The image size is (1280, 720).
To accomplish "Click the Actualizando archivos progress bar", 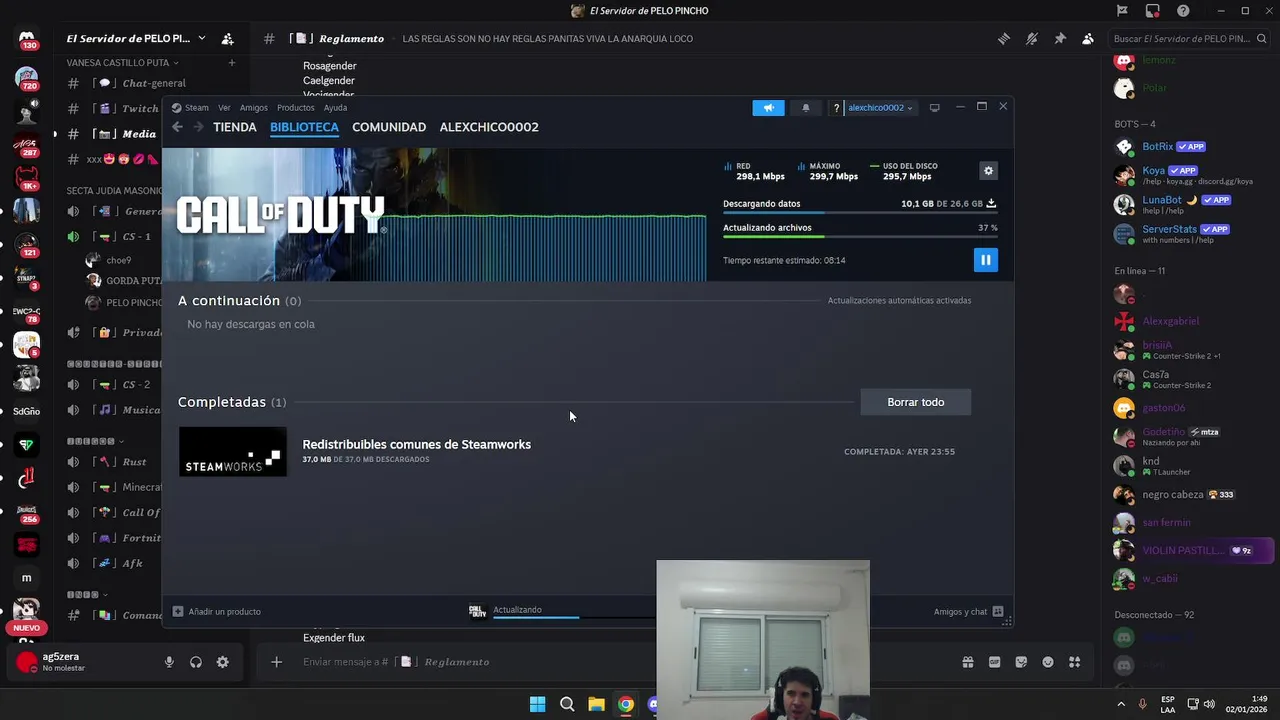I will click(x=860, y=236).
